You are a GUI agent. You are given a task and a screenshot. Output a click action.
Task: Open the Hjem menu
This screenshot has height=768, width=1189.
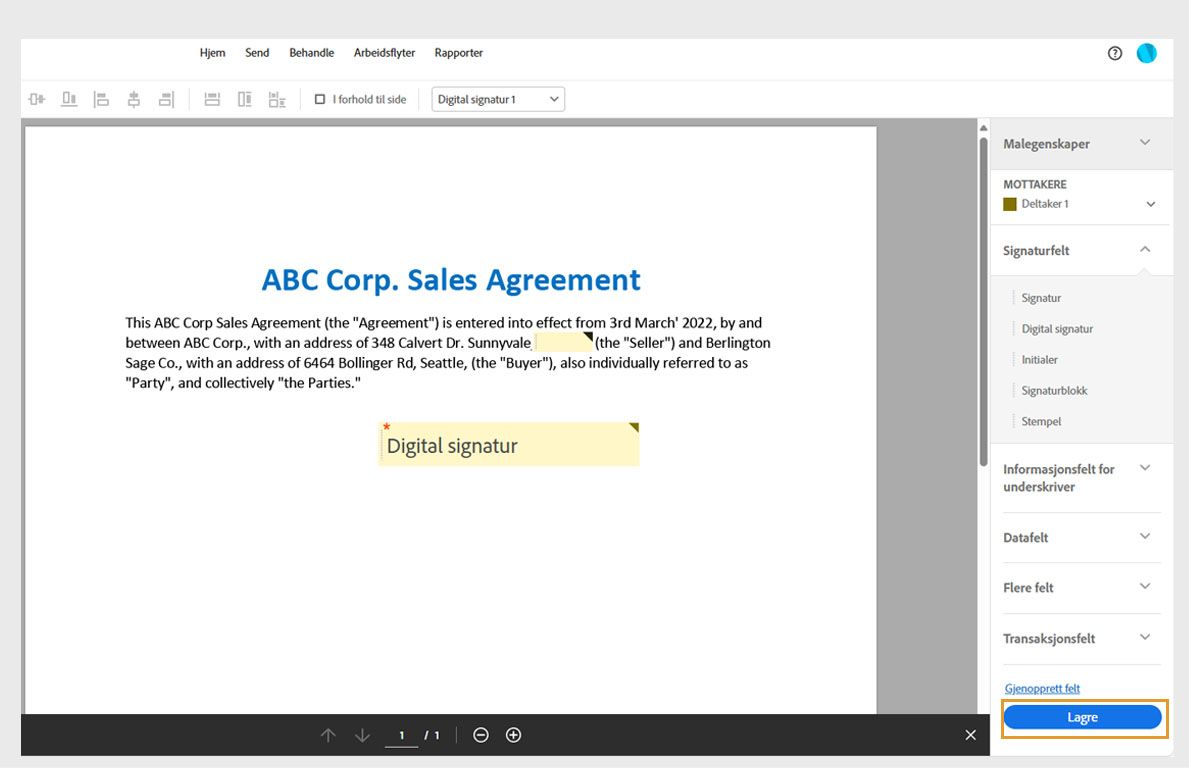(212, 53)
